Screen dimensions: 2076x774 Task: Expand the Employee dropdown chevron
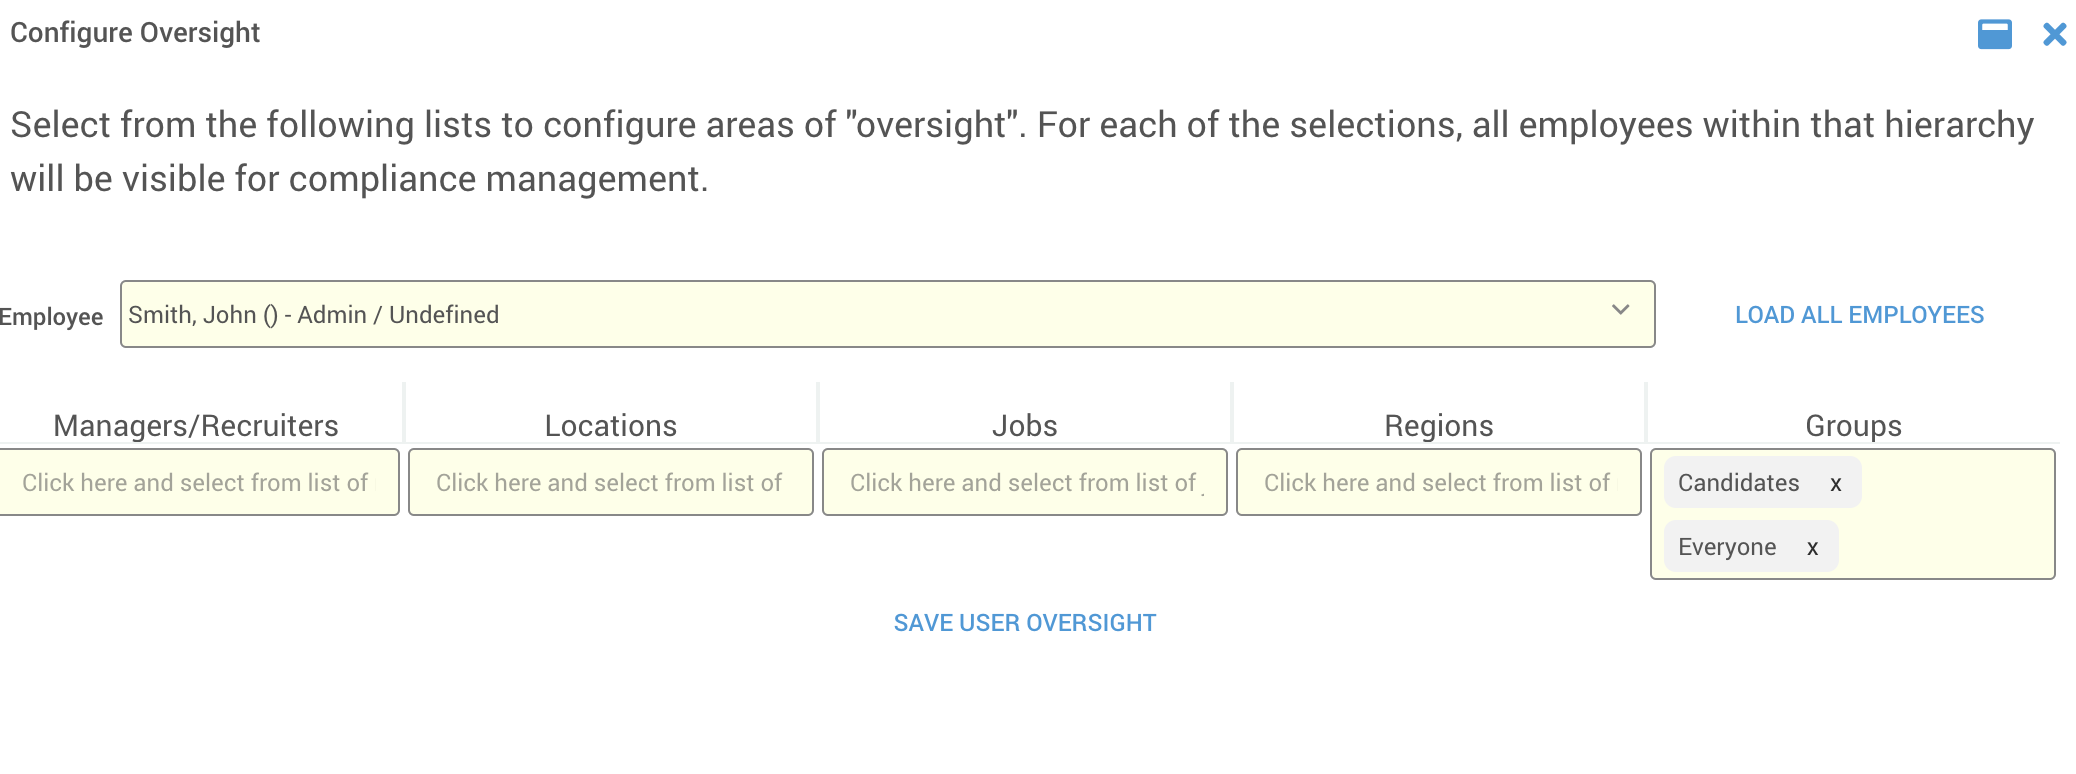[1621, 310]
